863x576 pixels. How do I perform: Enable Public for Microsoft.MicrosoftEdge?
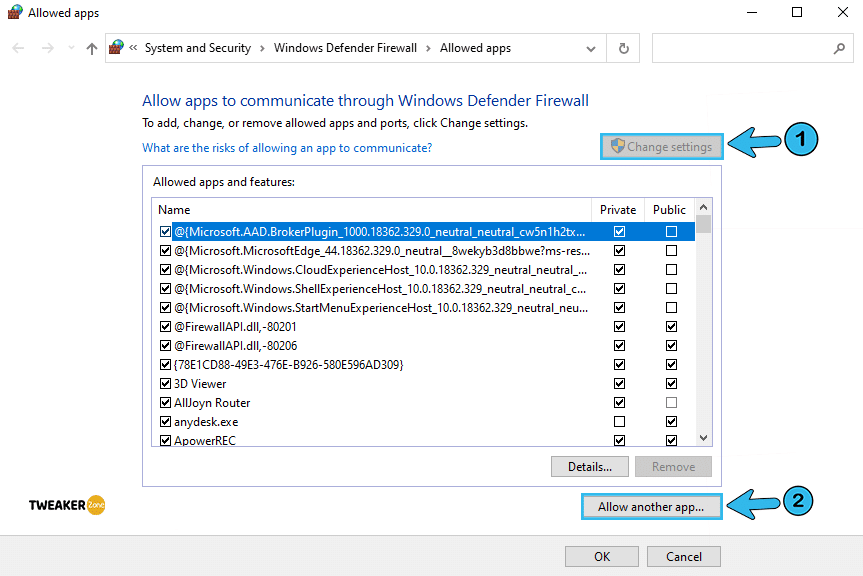click(x=671, y=251)
